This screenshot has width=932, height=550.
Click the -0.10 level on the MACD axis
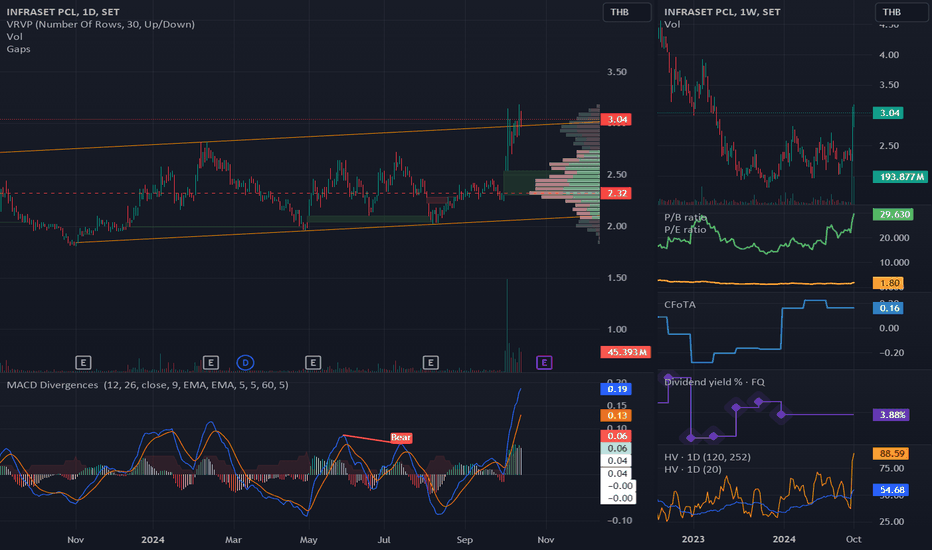tap(619, 520)
